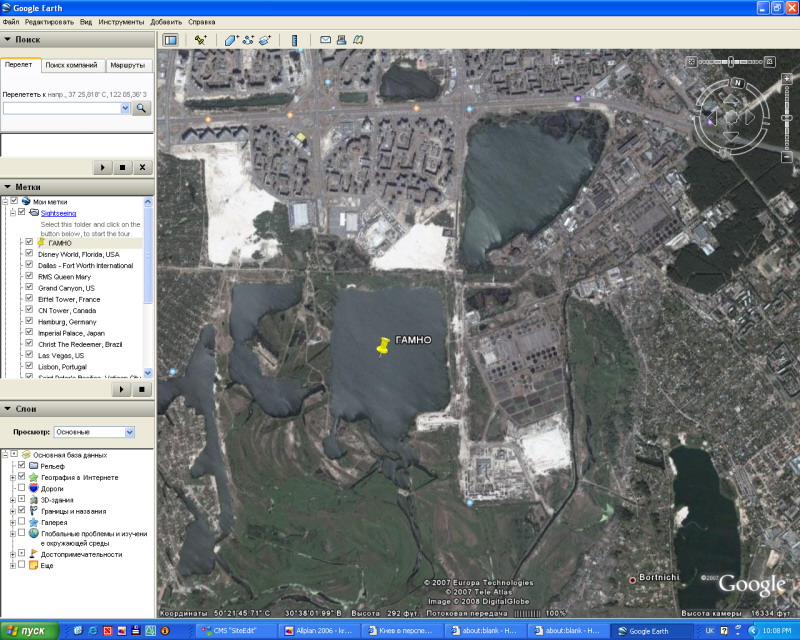Click UK language indicator in system tray
Image resolution: width=800 pixels, height=640 pixels.
tap(710, 631)
